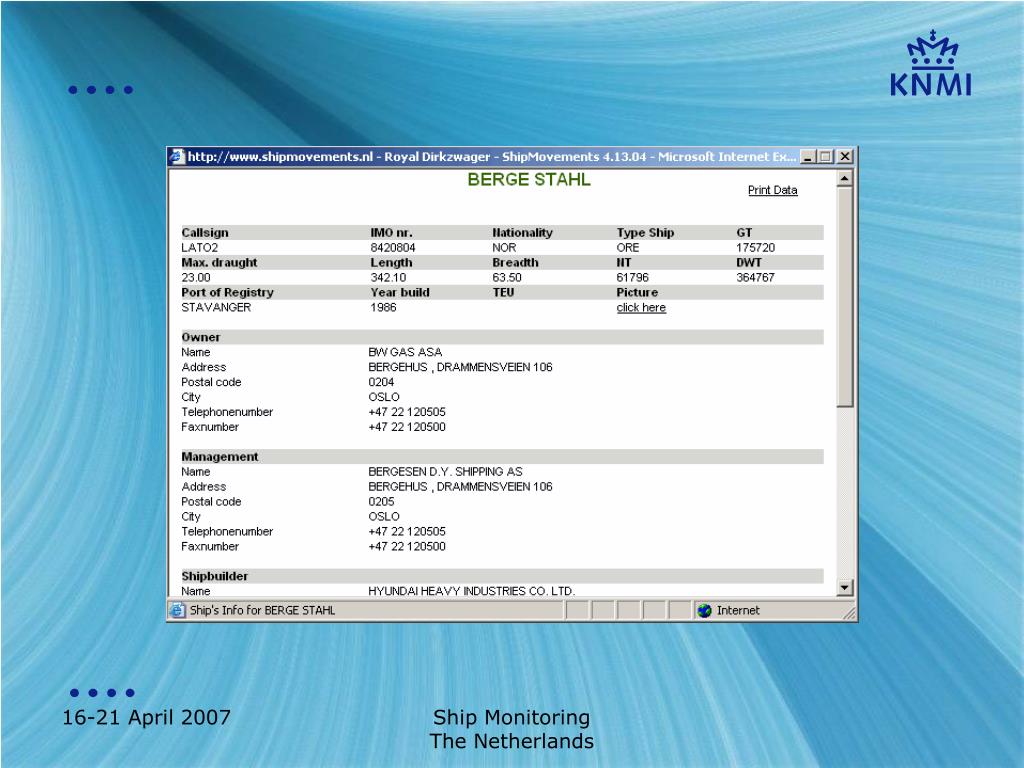The image size is (1024, 768).
Task: Click the TEU column header
Action: pyautogui.click(x=503, y=293)
